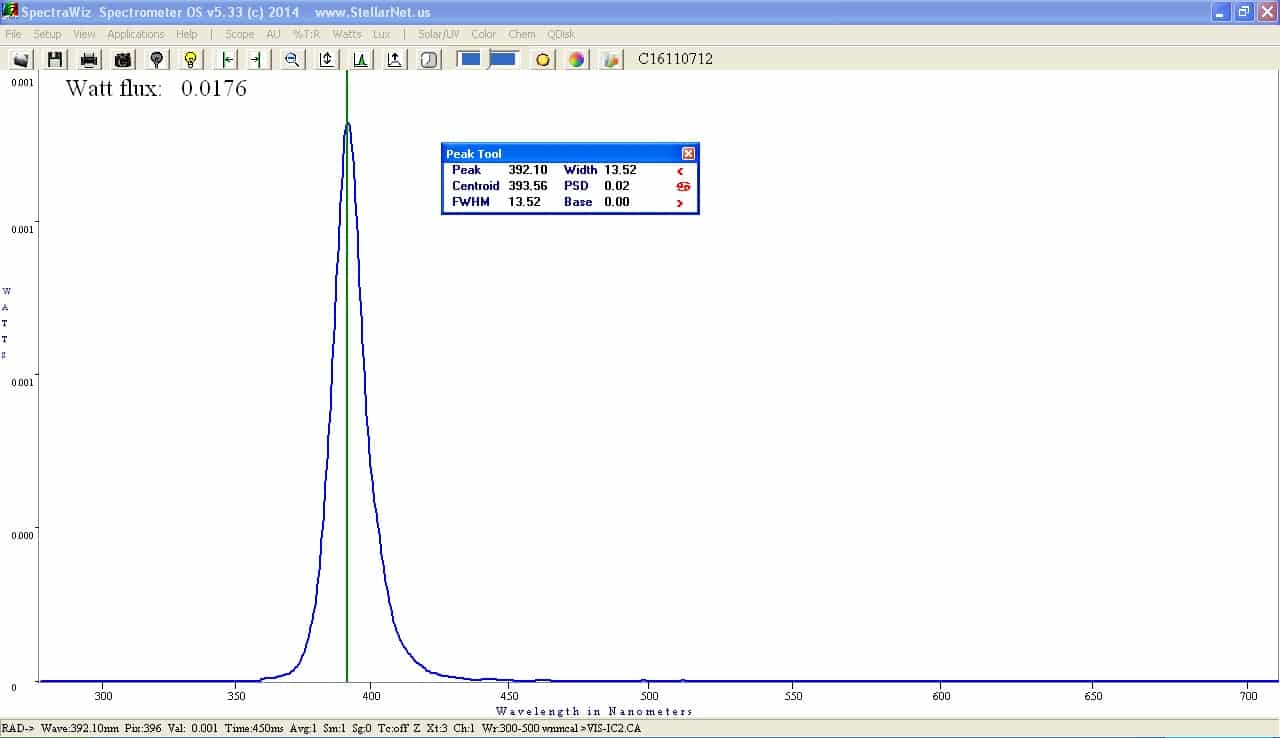Screen dimensions: 1280x738
Task: Click the first blue rectangle toolbar button
Action: [470, 59]
